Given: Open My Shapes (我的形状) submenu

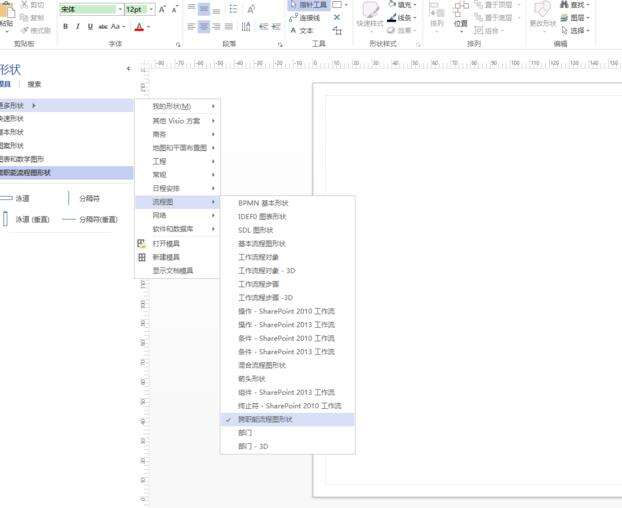Looking at the screenshot, I should pos(177,106).
